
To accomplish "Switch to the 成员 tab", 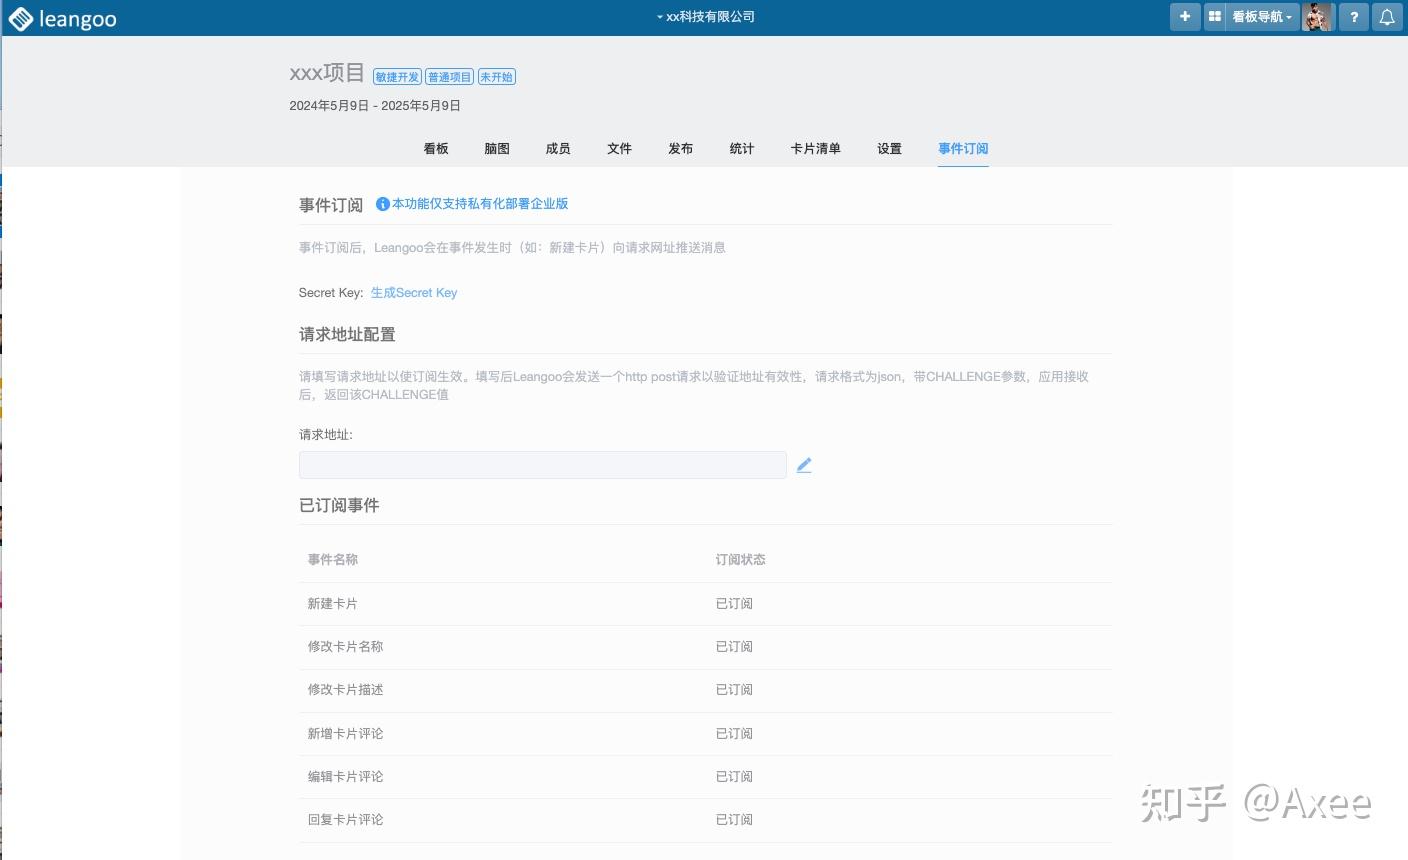I will (558, 148).
